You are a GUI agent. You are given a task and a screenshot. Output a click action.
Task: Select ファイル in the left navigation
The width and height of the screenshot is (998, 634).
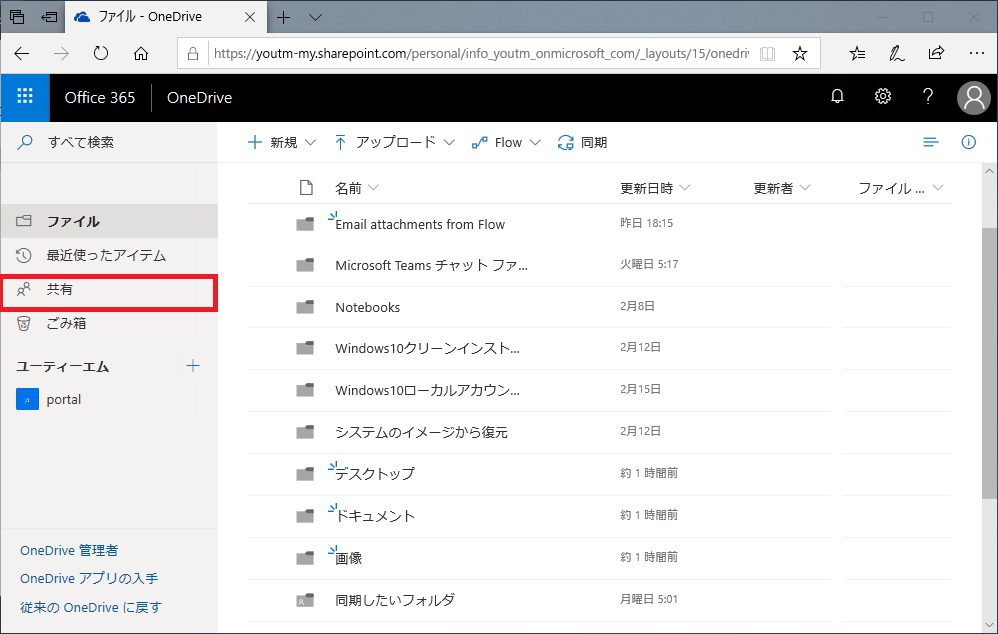109,221
